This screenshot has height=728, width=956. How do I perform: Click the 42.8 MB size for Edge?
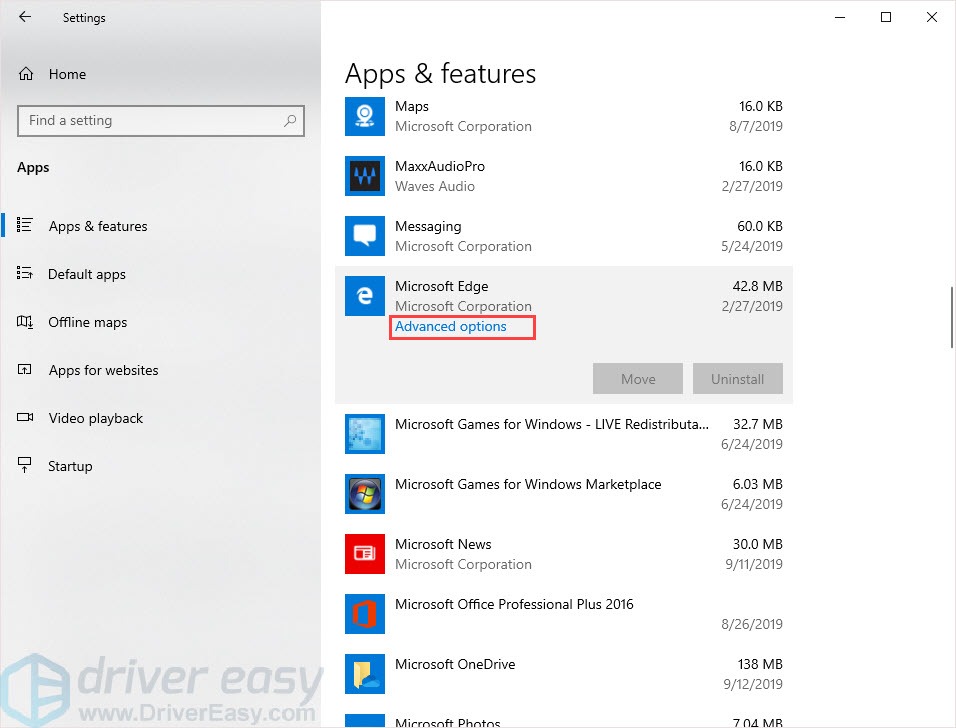[757, 286]
